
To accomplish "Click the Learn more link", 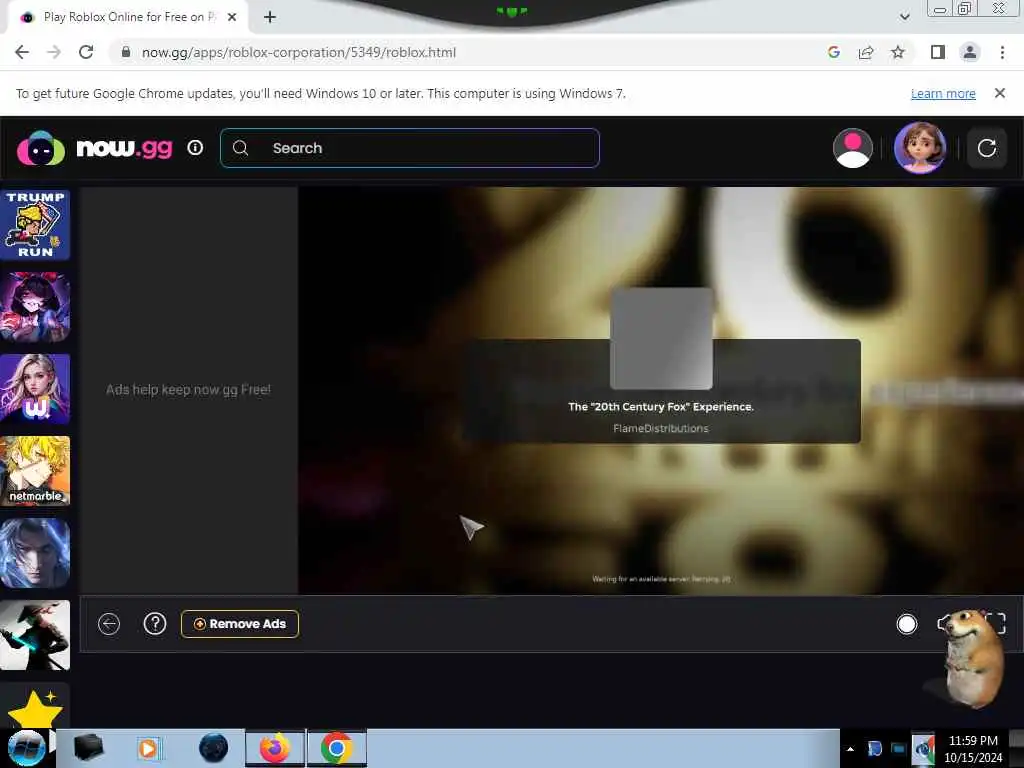I will [x=943, y=93].
